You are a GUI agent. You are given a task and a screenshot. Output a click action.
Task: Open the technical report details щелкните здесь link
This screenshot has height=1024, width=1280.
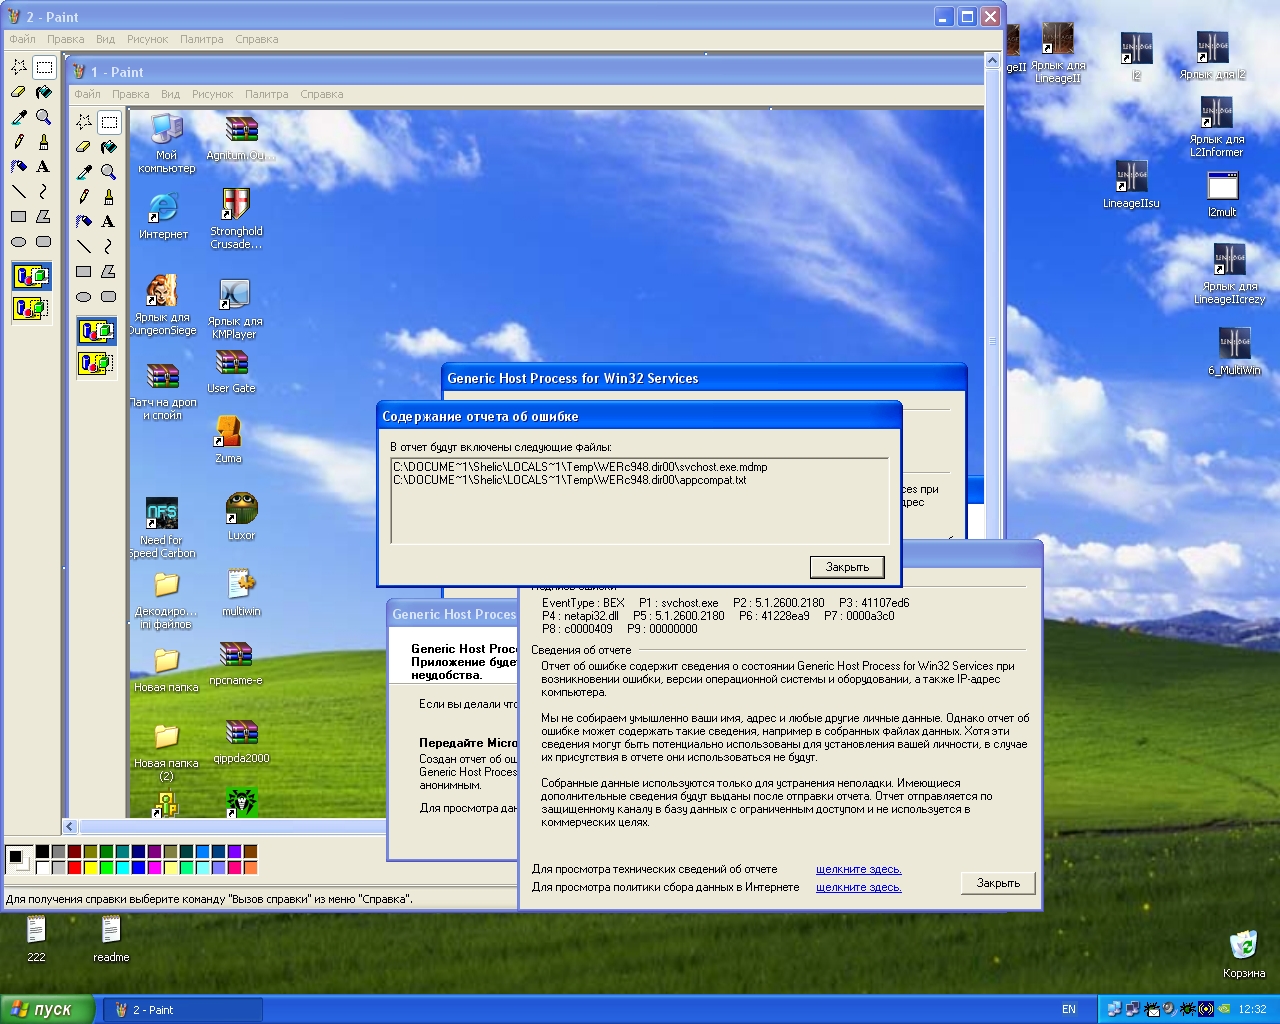point(859,869)
